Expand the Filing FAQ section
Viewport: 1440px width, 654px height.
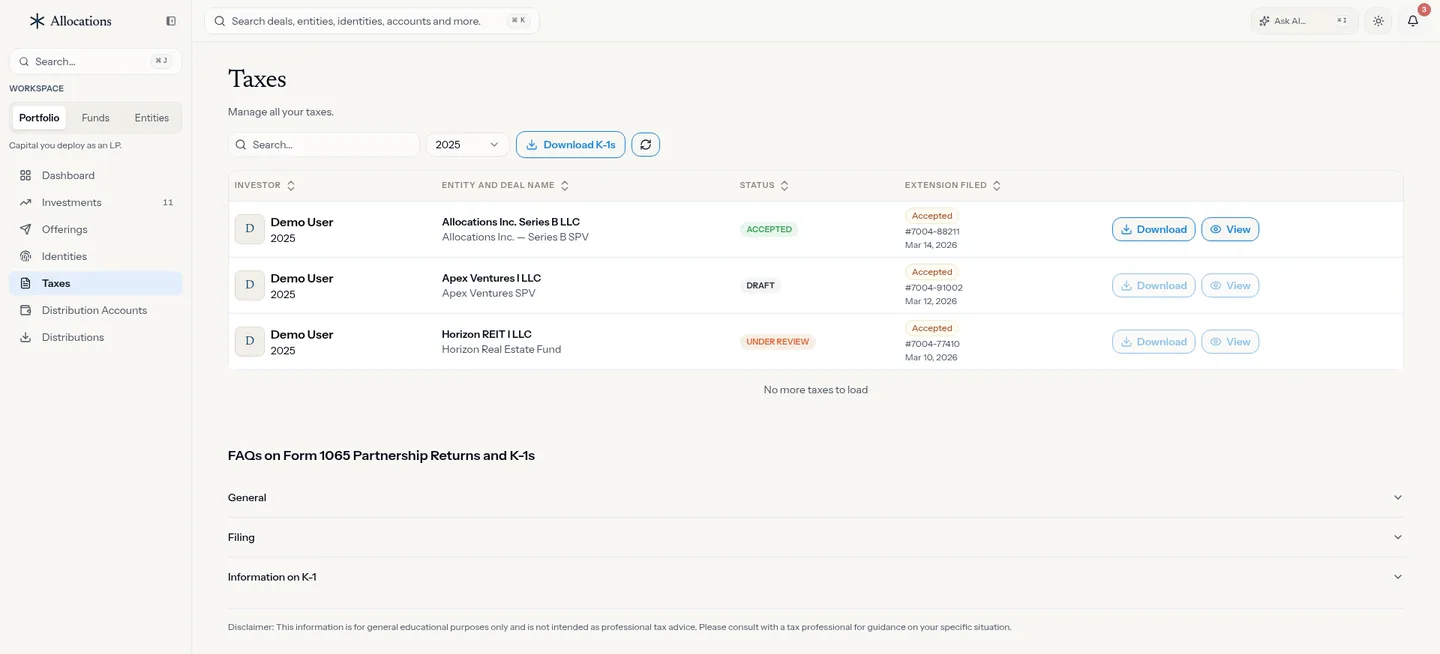point(816,537)
